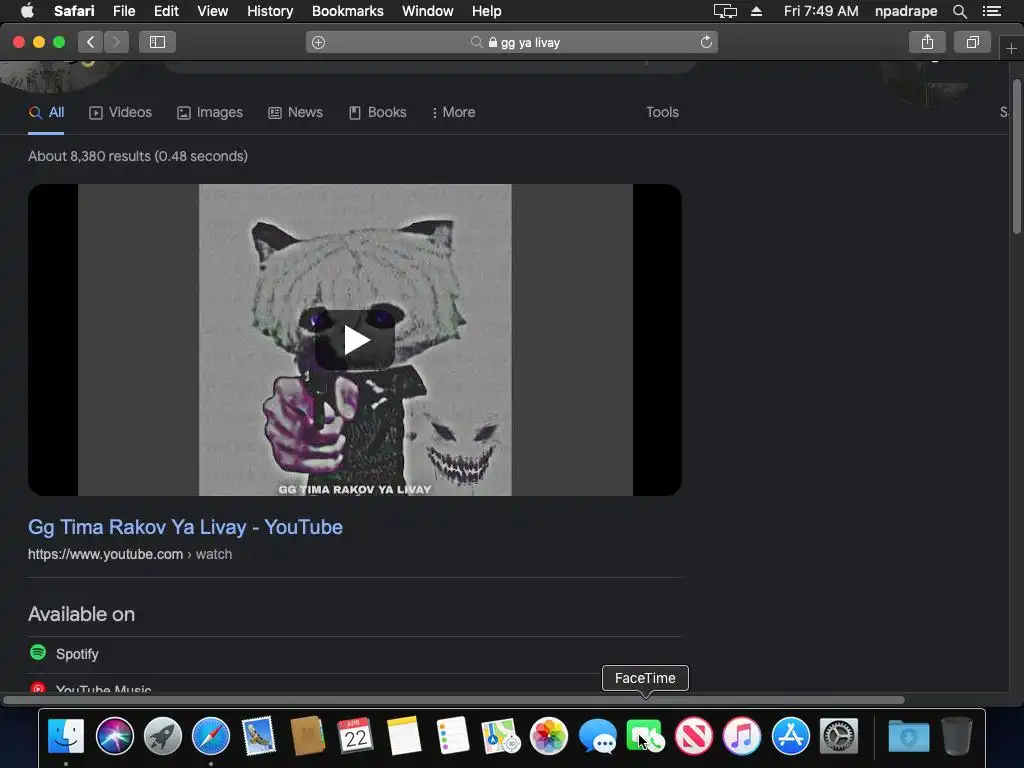
Task: Switch to News search tab
Action: click(x=295, y=112)
